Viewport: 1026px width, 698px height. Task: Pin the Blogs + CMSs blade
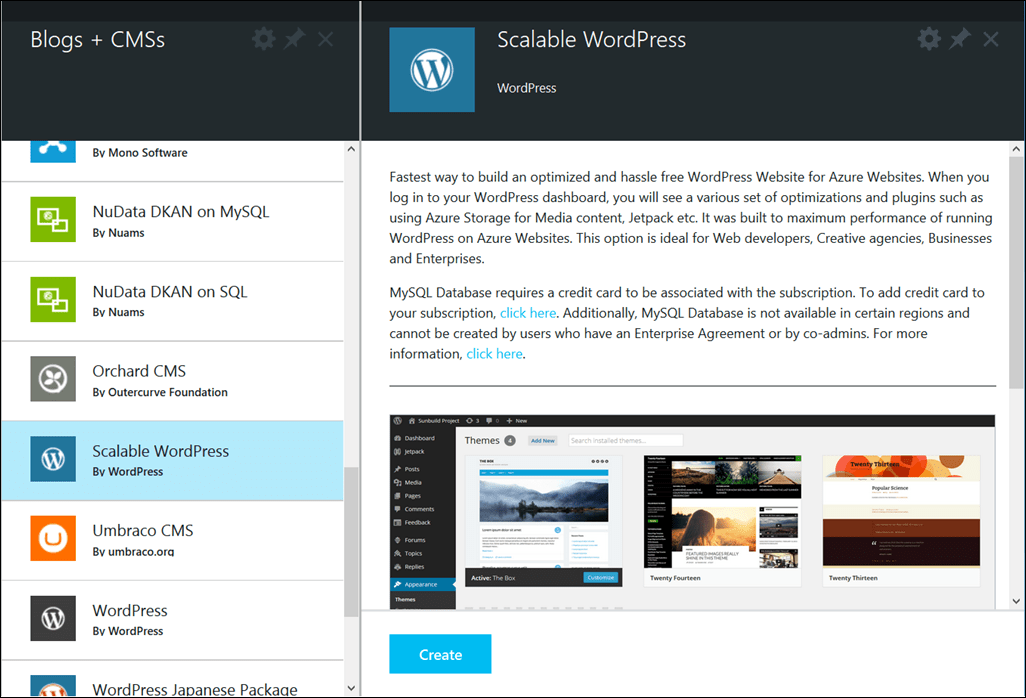pyautogui.click(x=294, y=39)
